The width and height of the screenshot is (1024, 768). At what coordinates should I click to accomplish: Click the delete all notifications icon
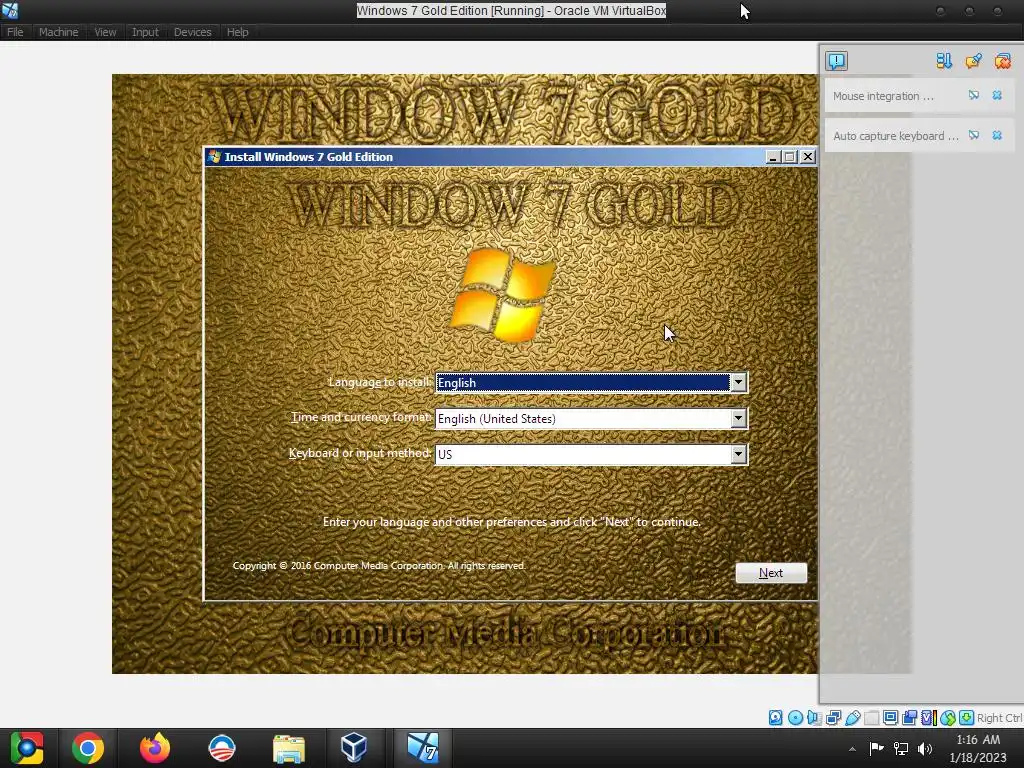[1002, 61]
